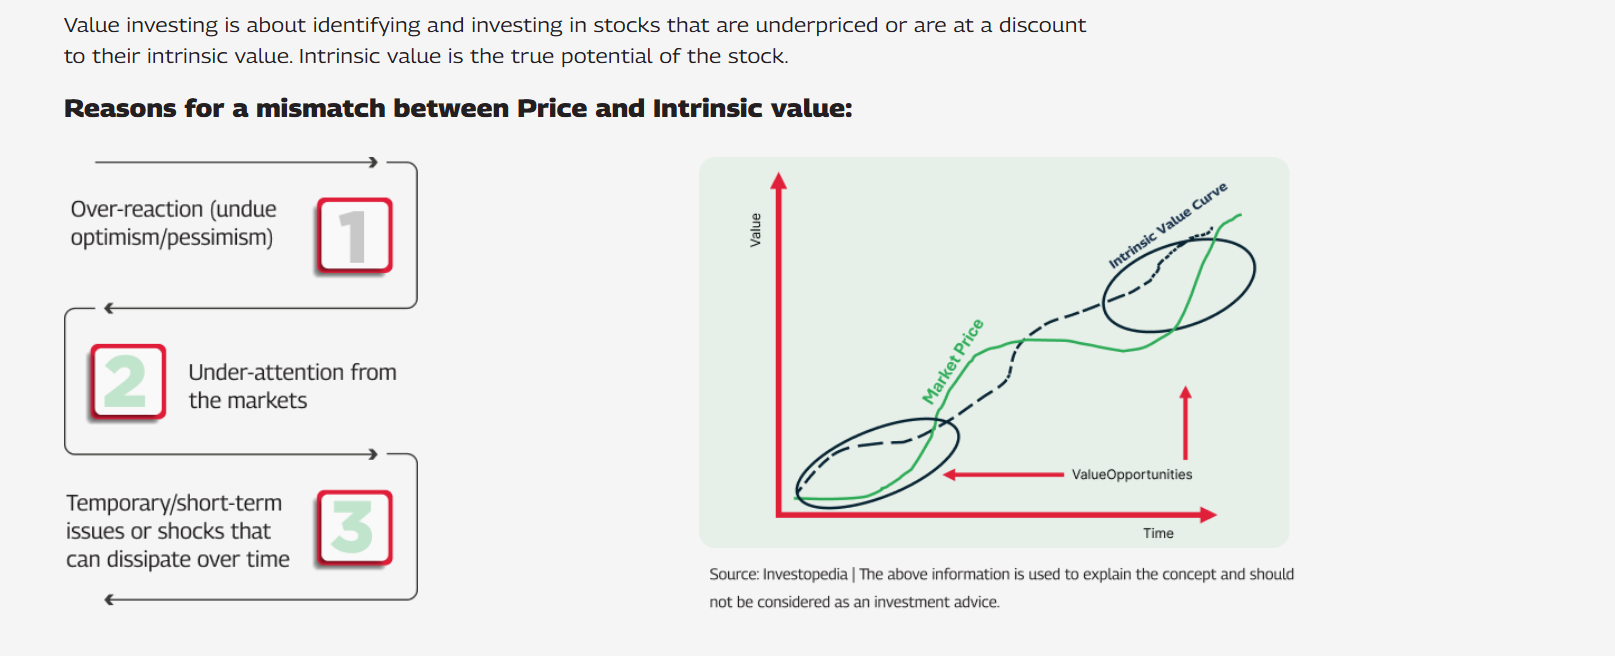Click the ValueOpportunities label

tap(1132, 475)
